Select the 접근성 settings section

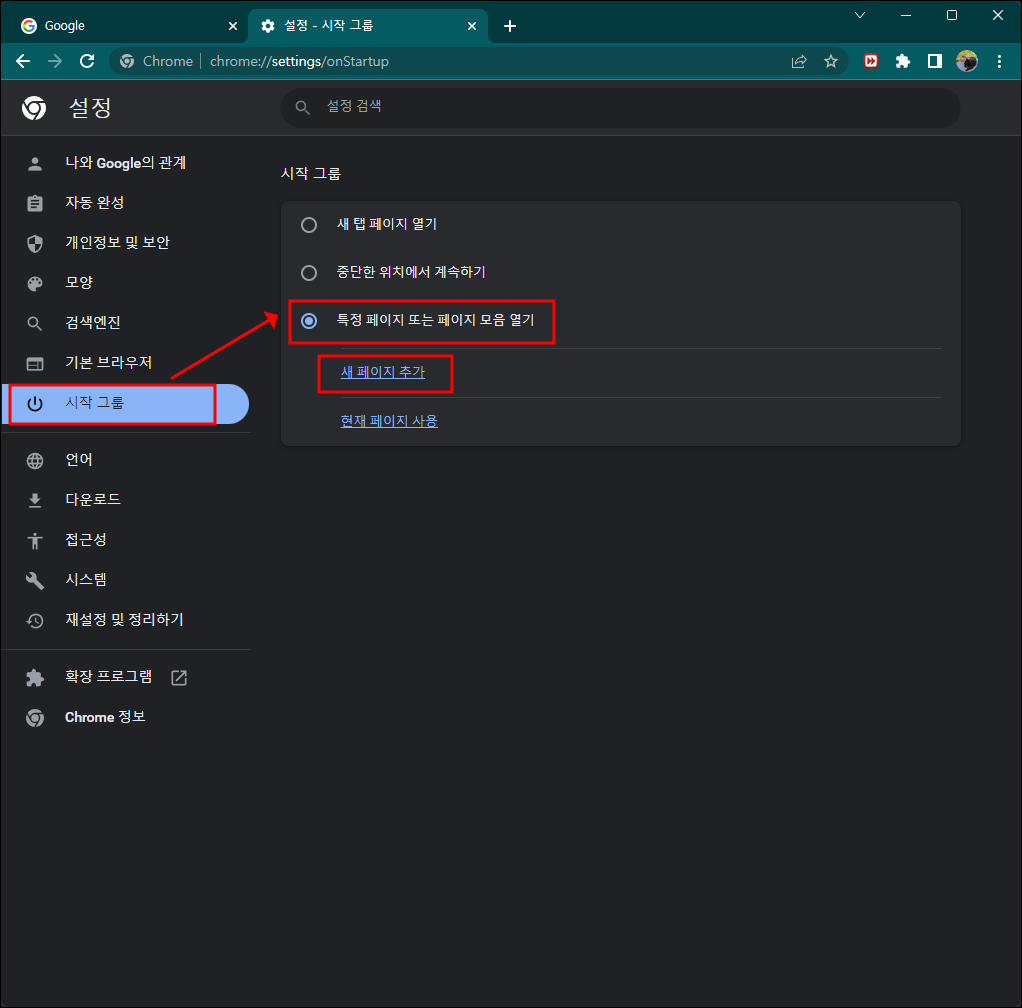86,539
